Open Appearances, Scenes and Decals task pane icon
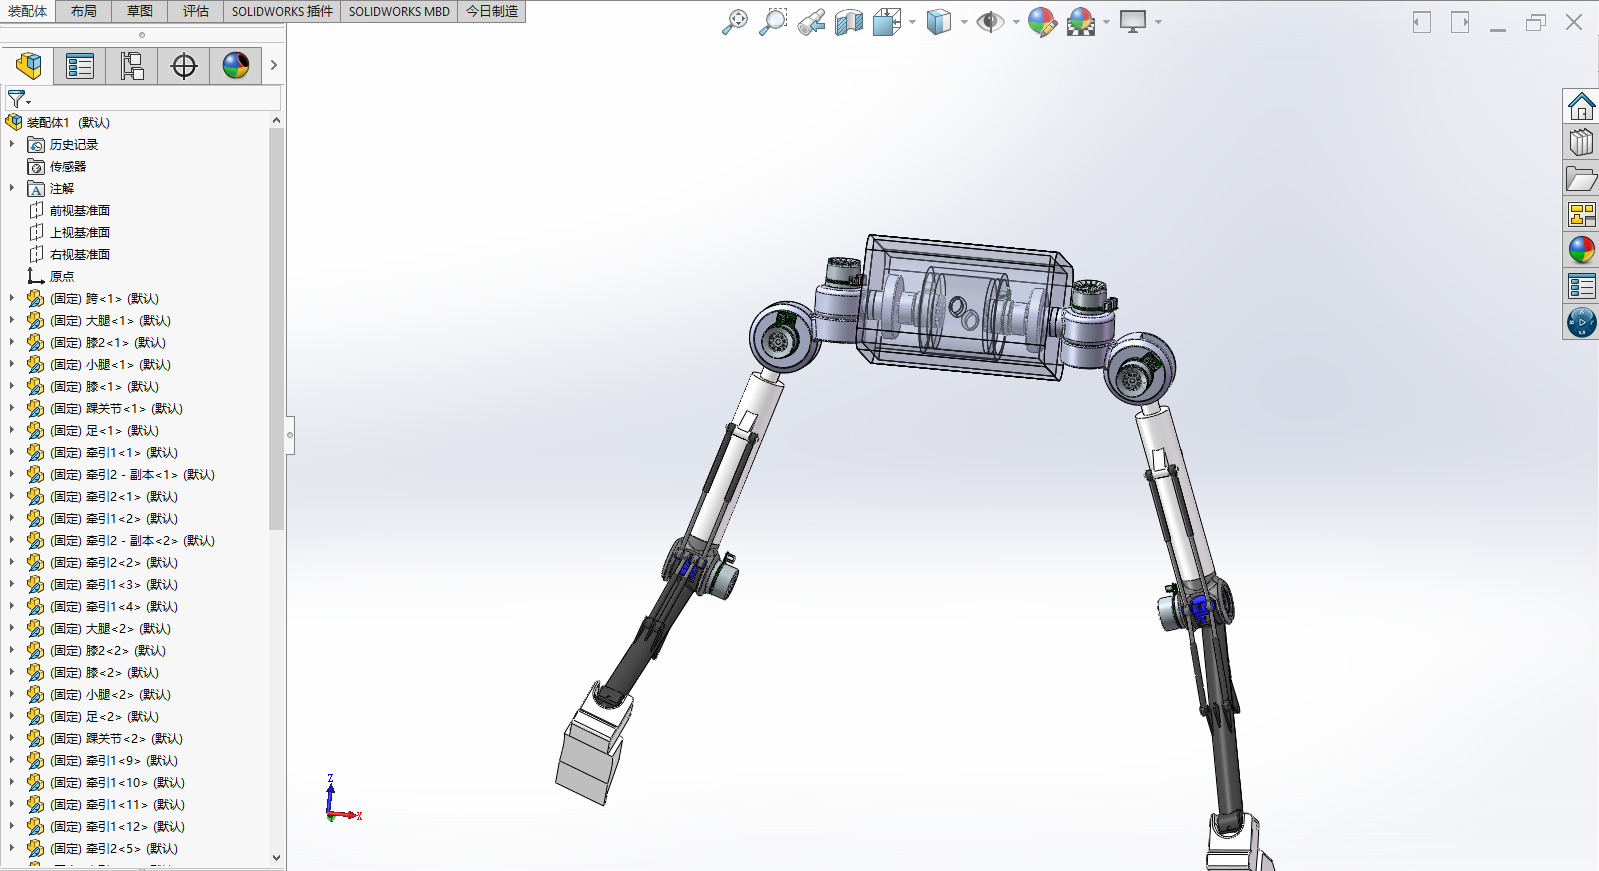Viewport: 1599px width, 871px height. [x=1581, y=250]
